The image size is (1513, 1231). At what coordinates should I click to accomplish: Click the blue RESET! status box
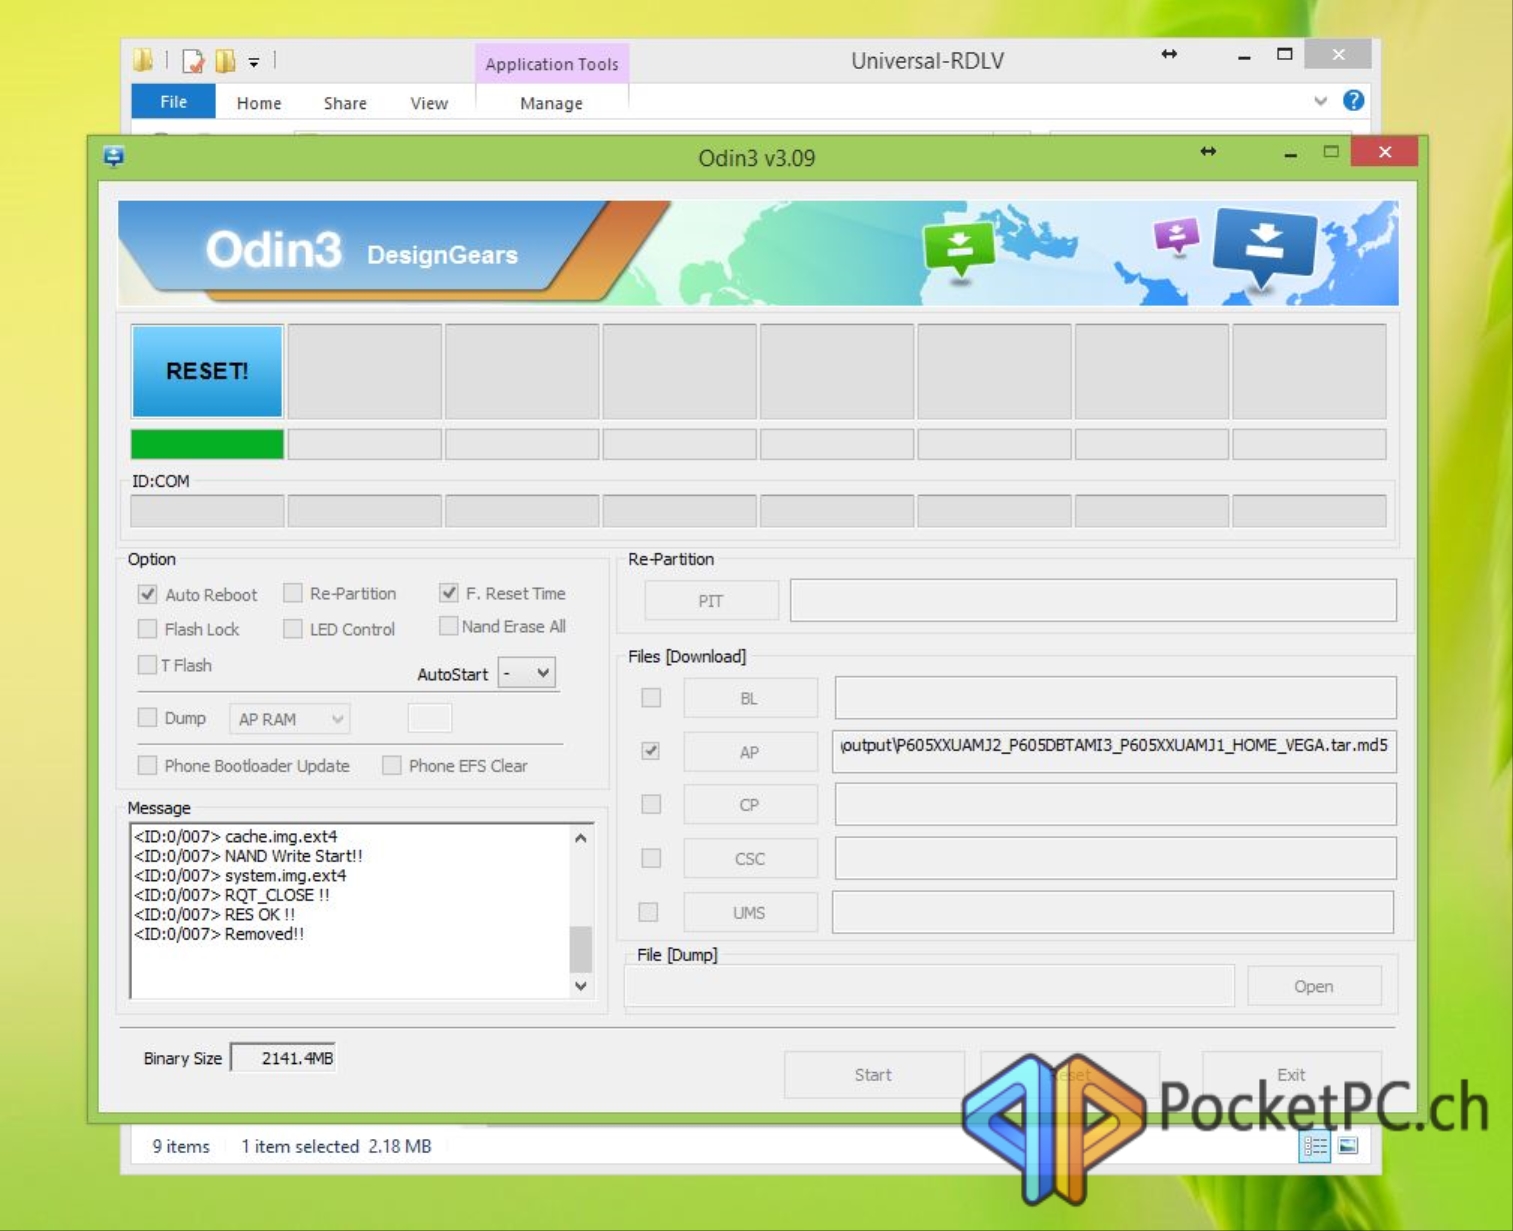pos(207,371)
